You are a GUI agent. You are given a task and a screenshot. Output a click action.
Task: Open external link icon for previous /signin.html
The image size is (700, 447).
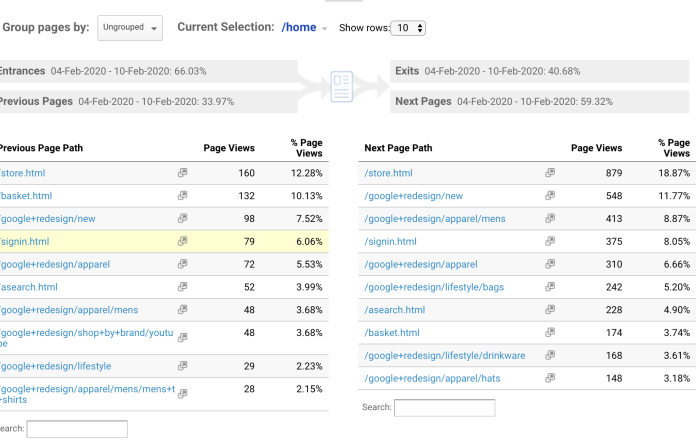coord(182,241)
